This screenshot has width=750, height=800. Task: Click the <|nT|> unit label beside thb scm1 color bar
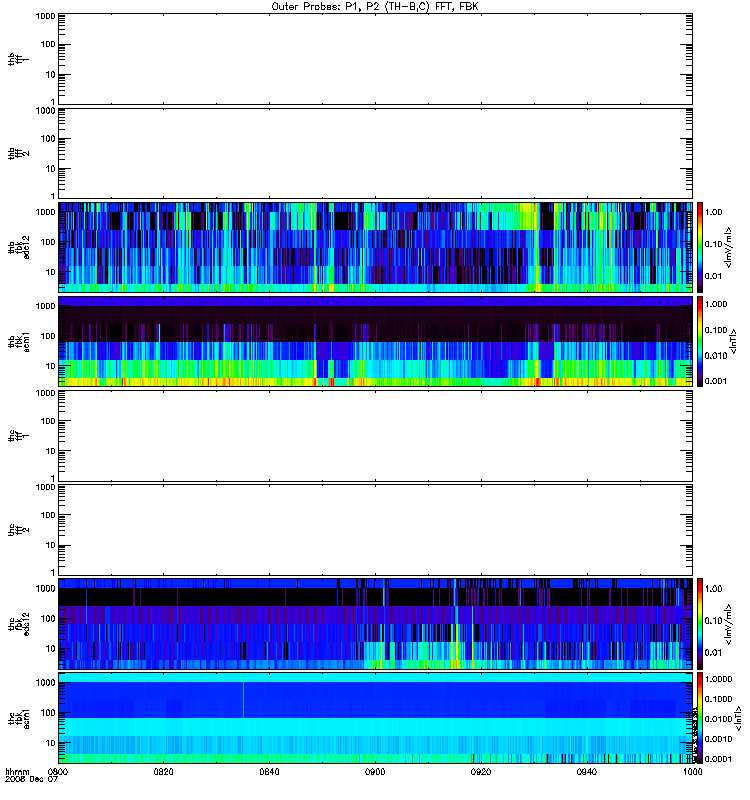coord(734,341)
